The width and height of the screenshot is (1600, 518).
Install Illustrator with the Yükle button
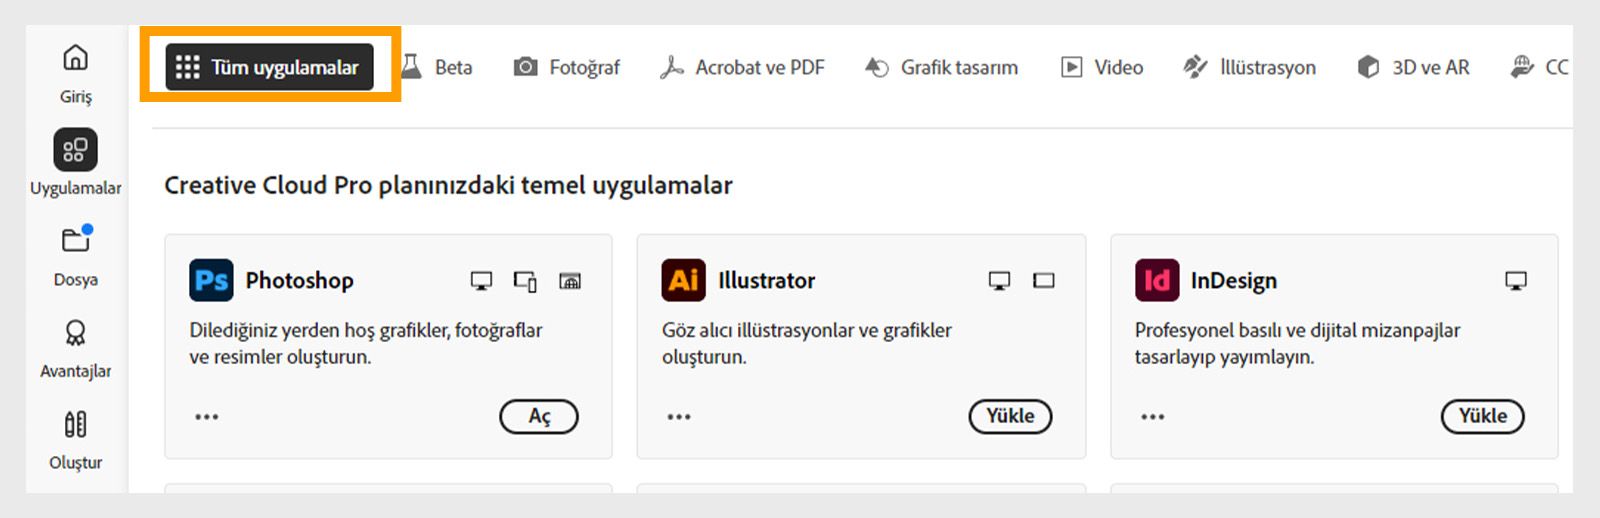point(1010,416)
